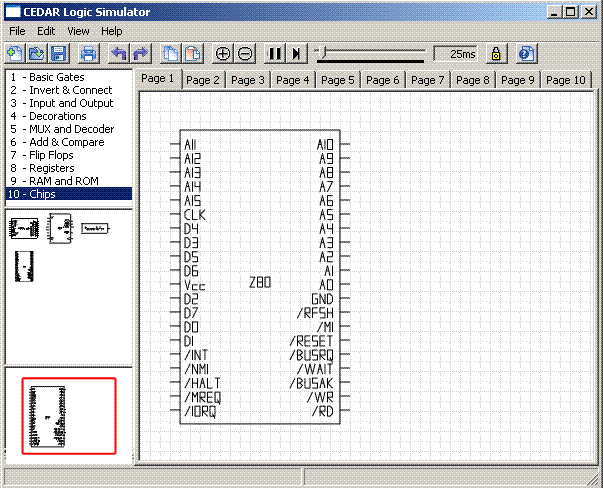Image resolution: width=603 pixels, height=488 pixels.
Task: Open the Edit menu
Action: point(46,31)
